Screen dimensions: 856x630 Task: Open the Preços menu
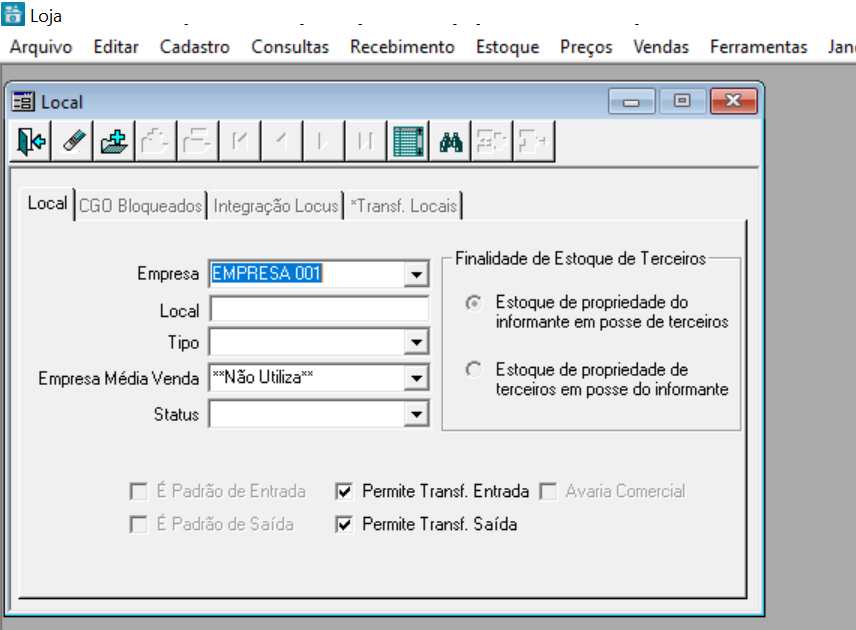(x=586, y=47)
